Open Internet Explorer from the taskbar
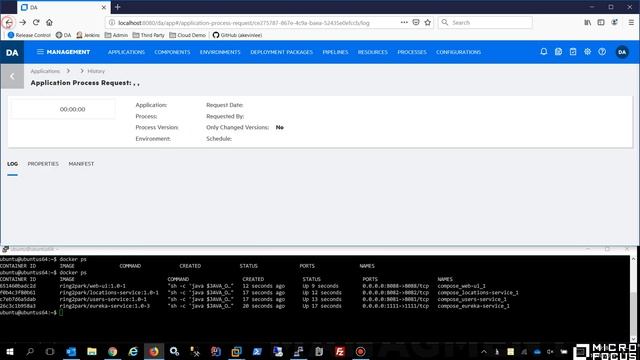Screen dimensions: 640x360 [133, 351]
